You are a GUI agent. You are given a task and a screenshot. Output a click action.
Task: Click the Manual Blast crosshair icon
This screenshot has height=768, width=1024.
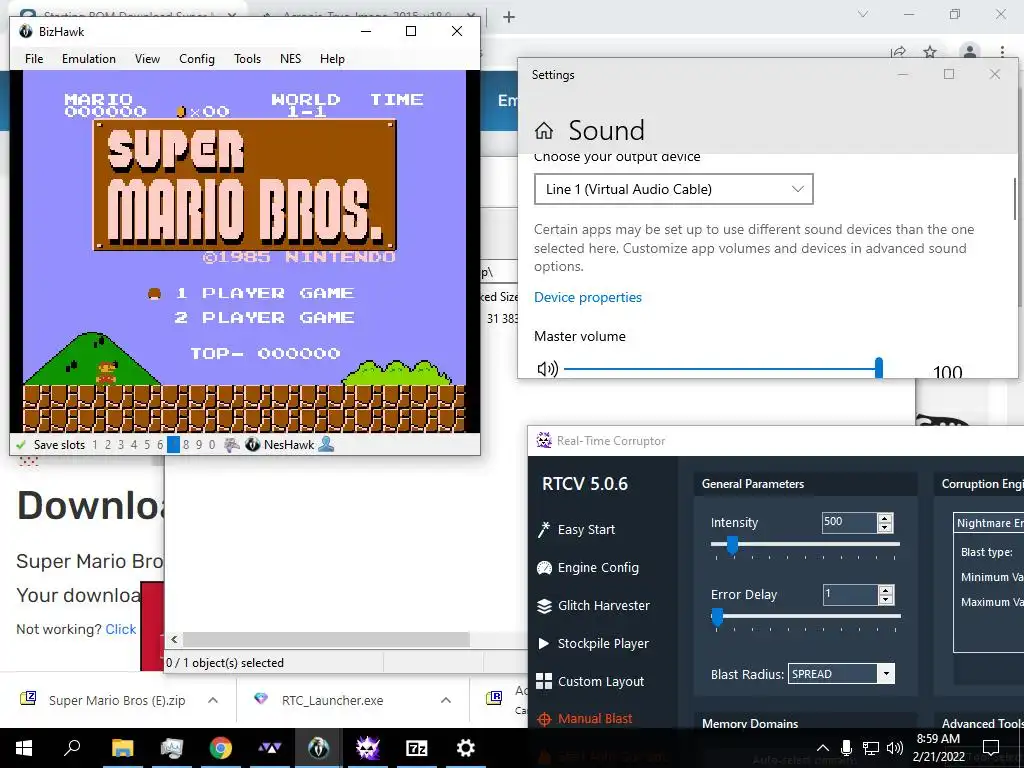coord(544,719)
